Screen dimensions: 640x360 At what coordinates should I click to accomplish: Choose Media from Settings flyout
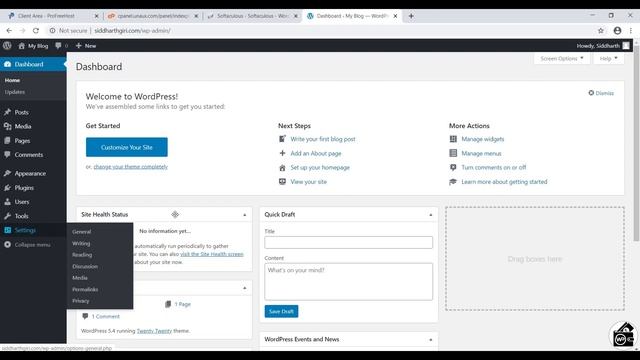(x=80, y=278)
